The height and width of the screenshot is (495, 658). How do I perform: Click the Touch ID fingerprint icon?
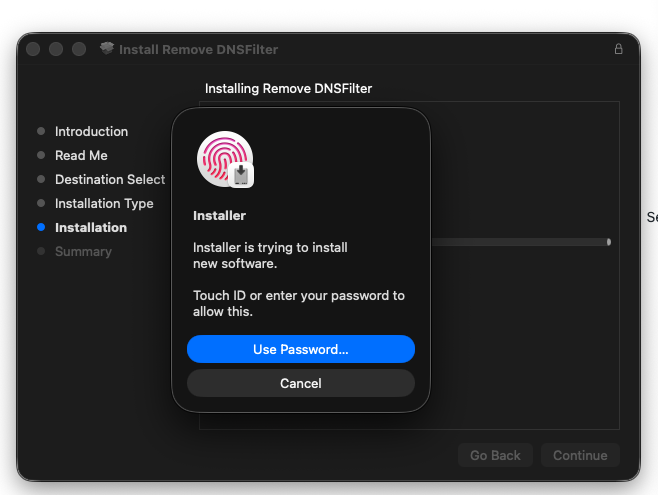222,158
